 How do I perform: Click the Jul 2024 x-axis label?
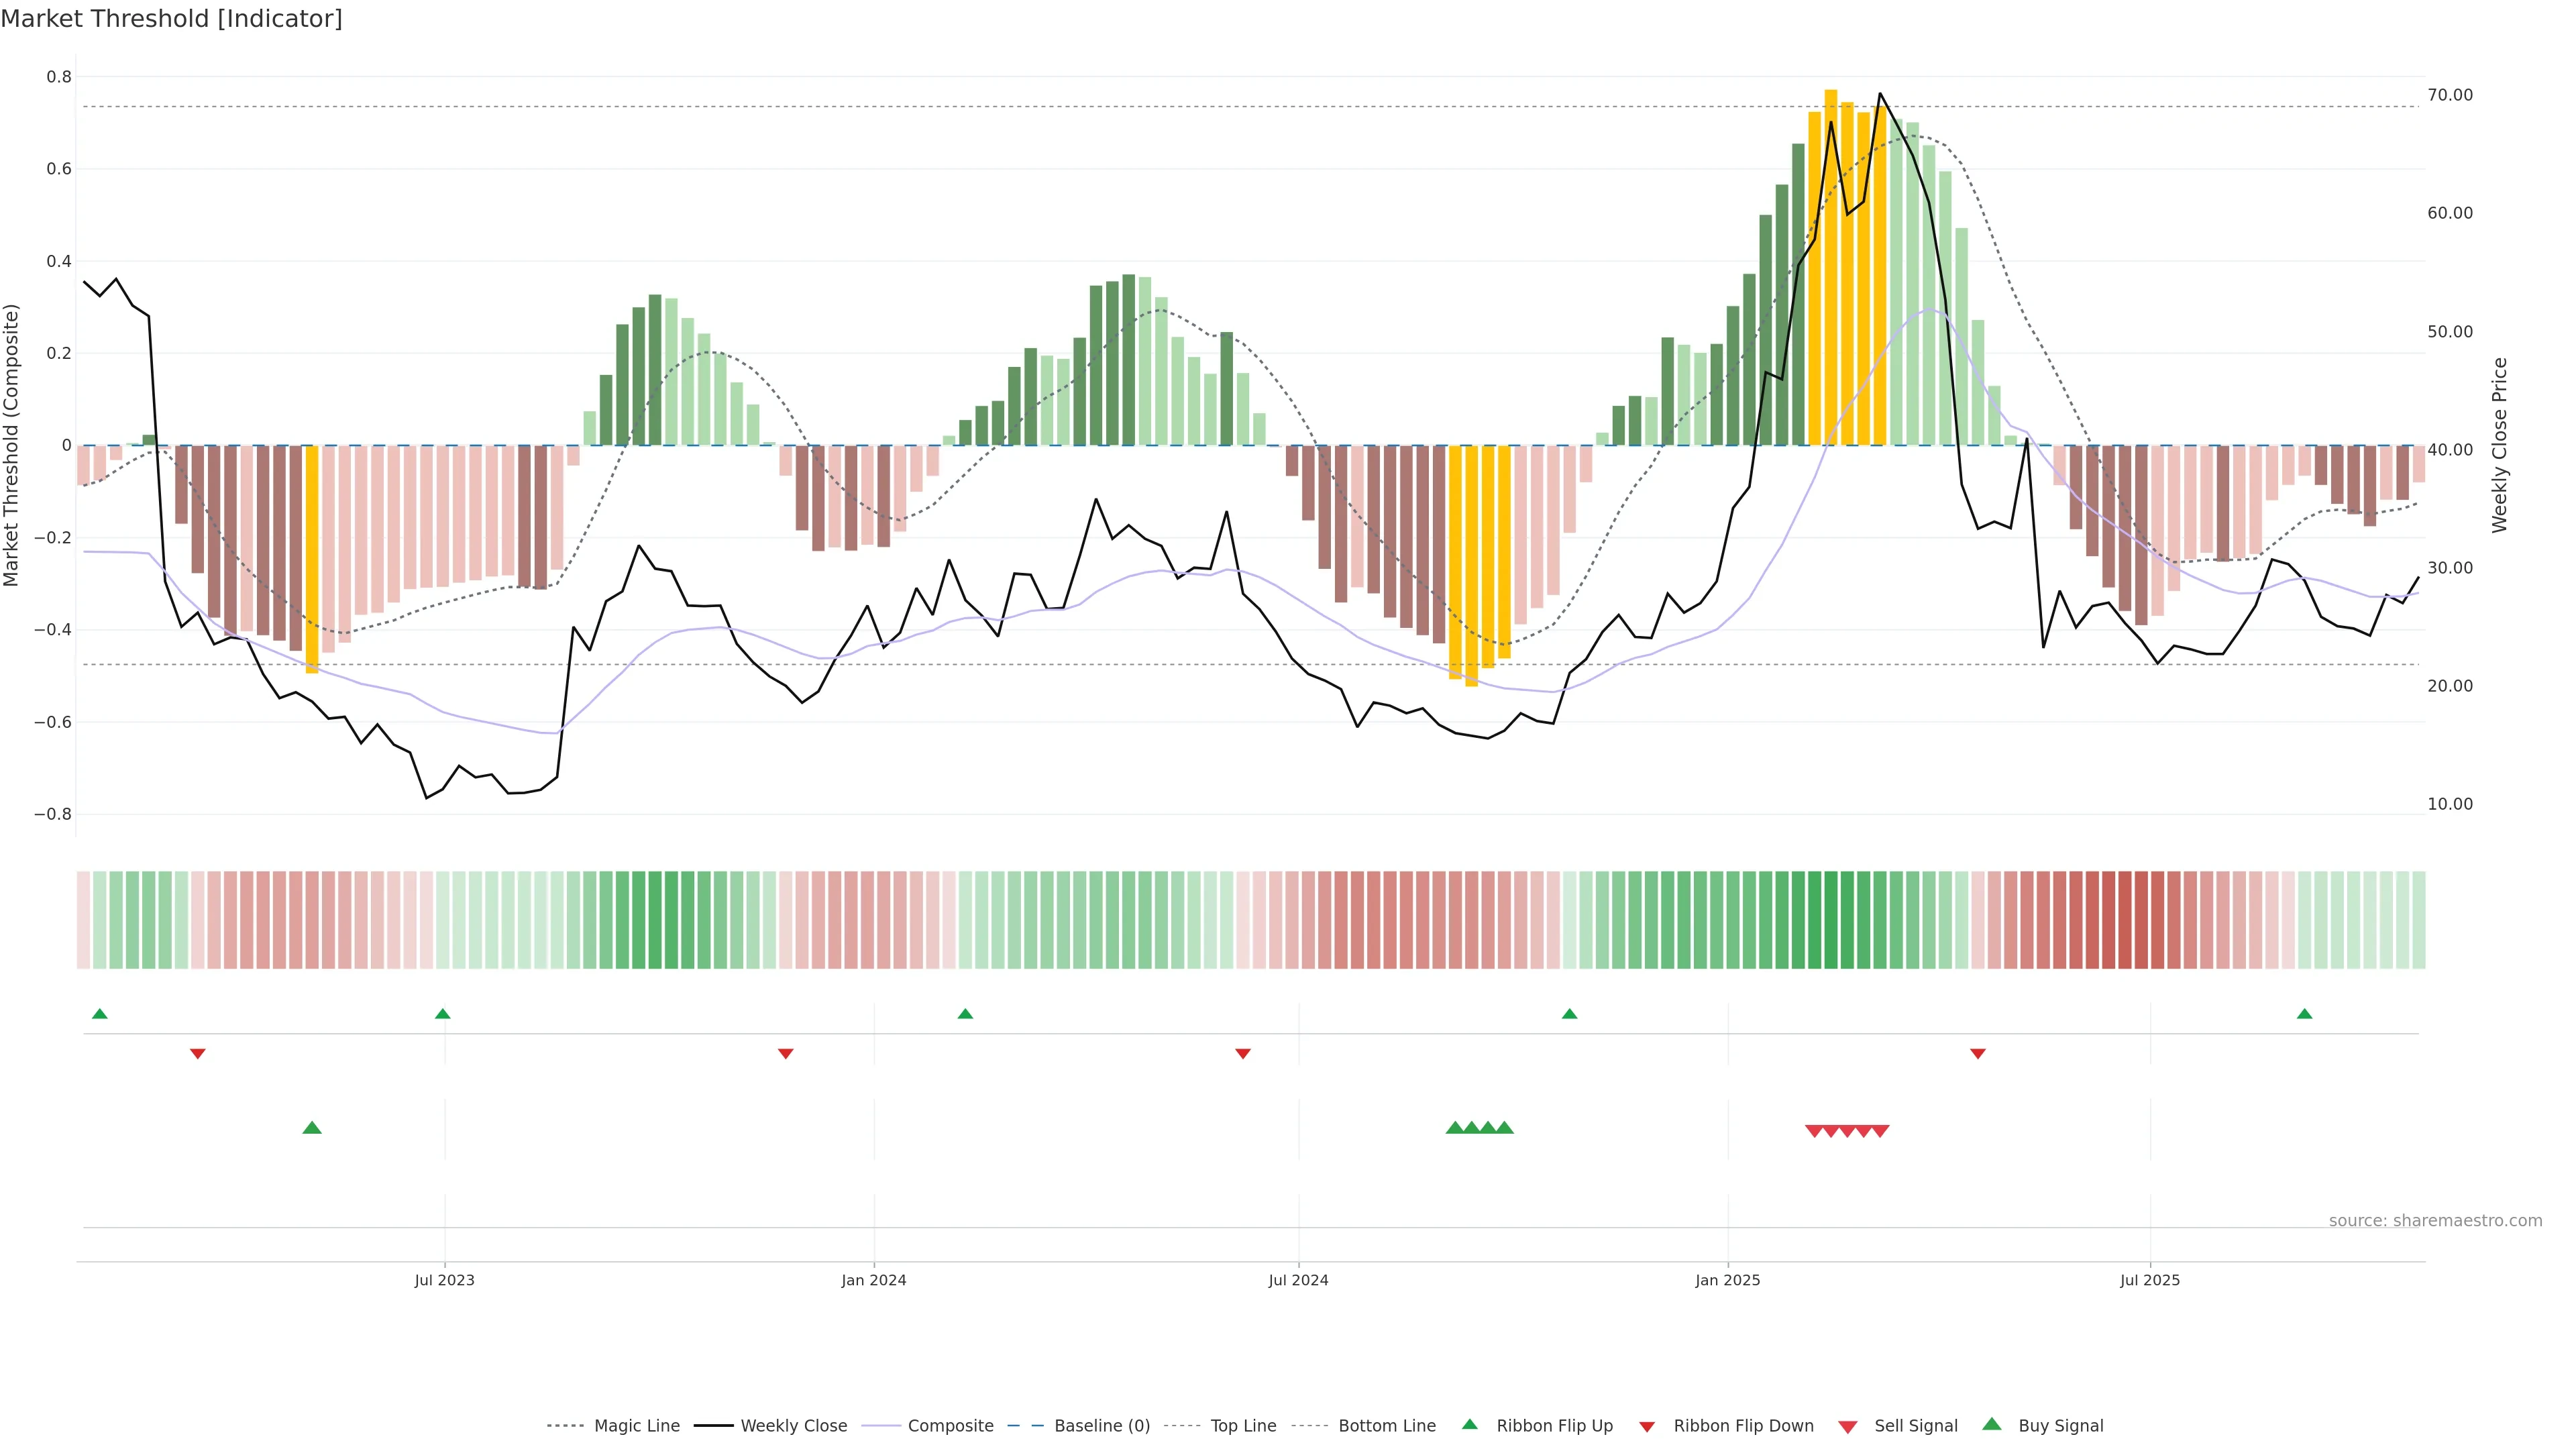[1298, 1280]
